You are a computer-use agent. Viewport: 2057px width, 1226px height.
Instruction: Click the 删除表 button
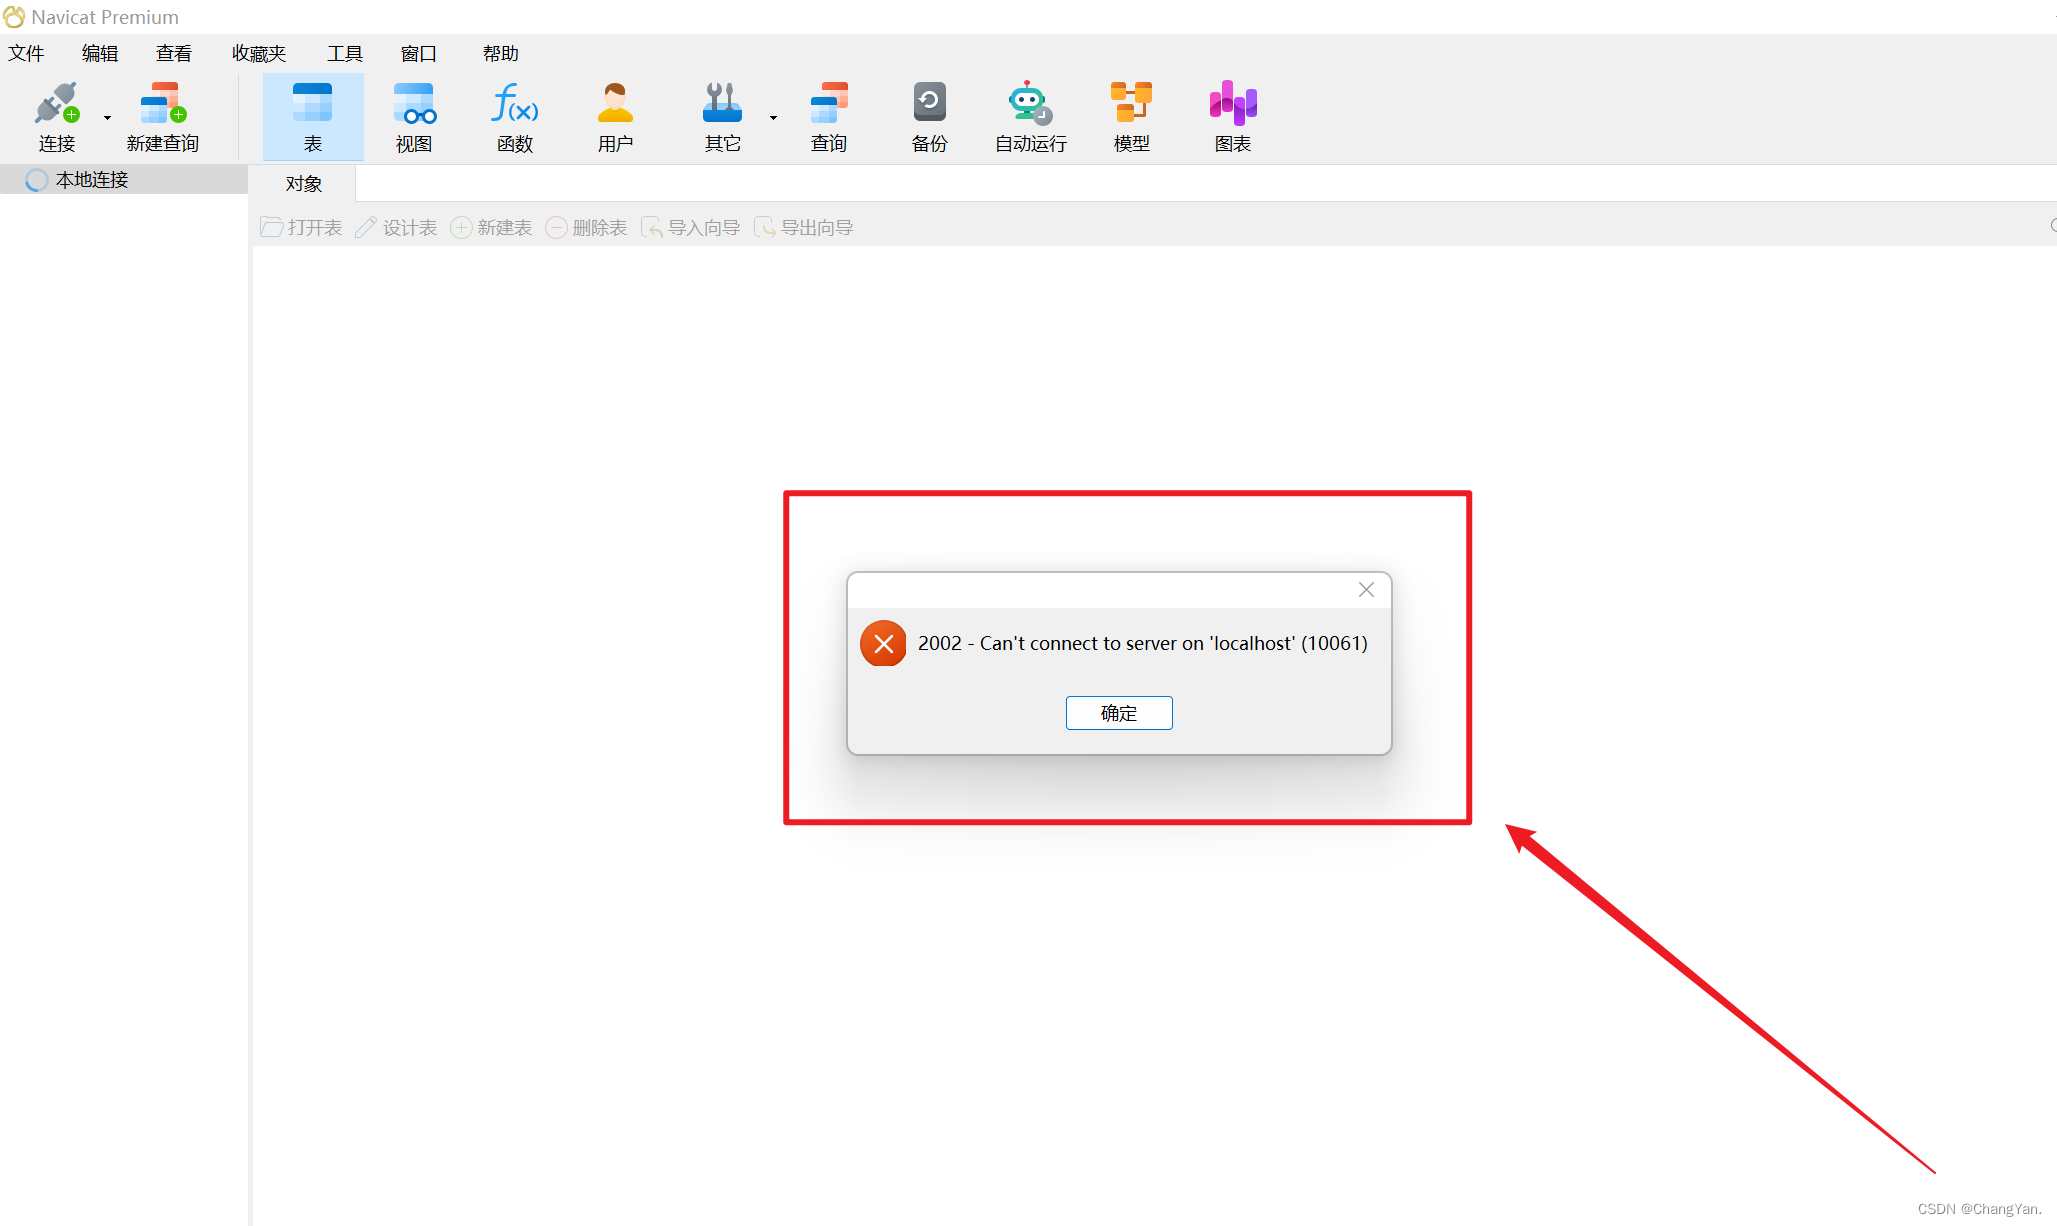[586, 228]
